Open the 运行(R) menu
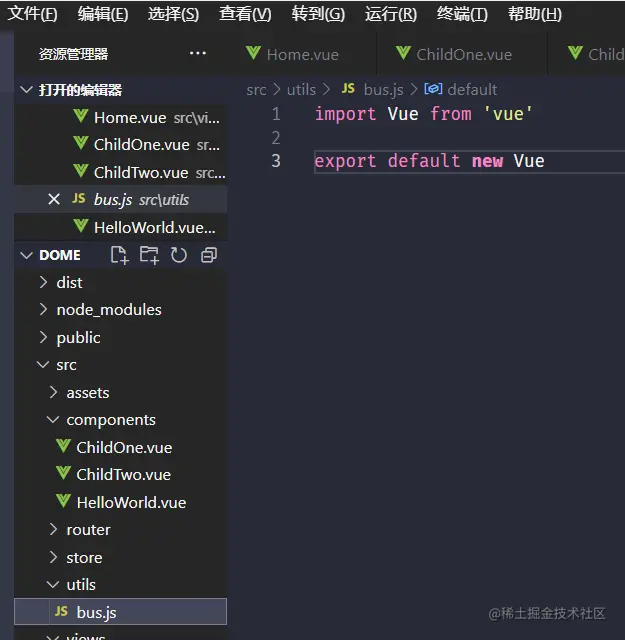 pos(391,14)
